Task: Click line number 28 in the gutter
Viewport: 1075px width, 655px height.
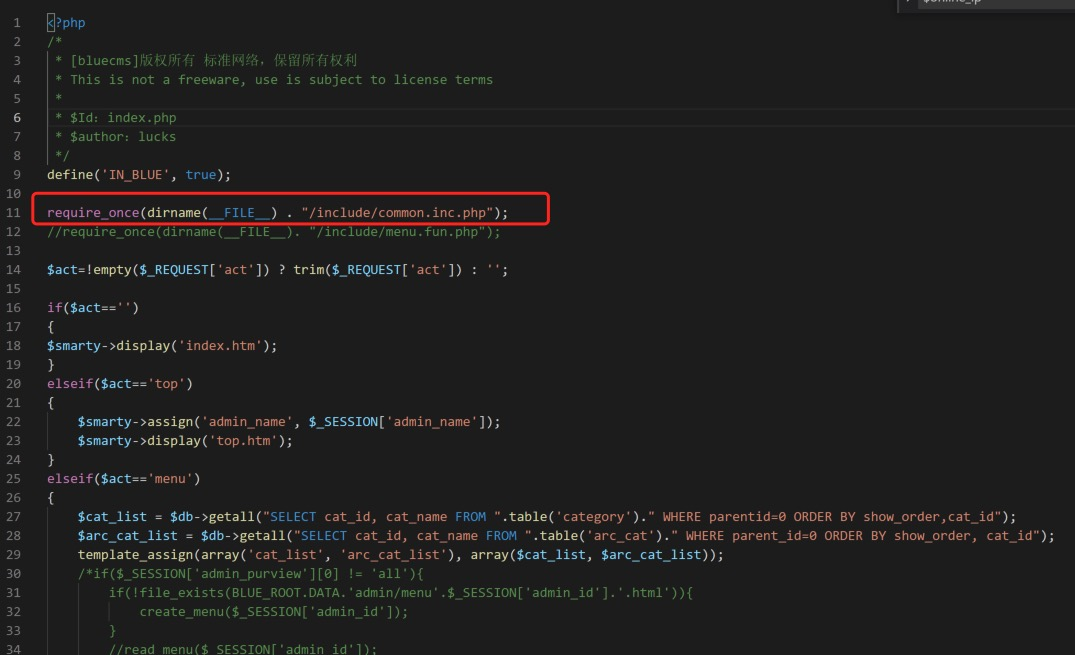Action: coord(14,536)
